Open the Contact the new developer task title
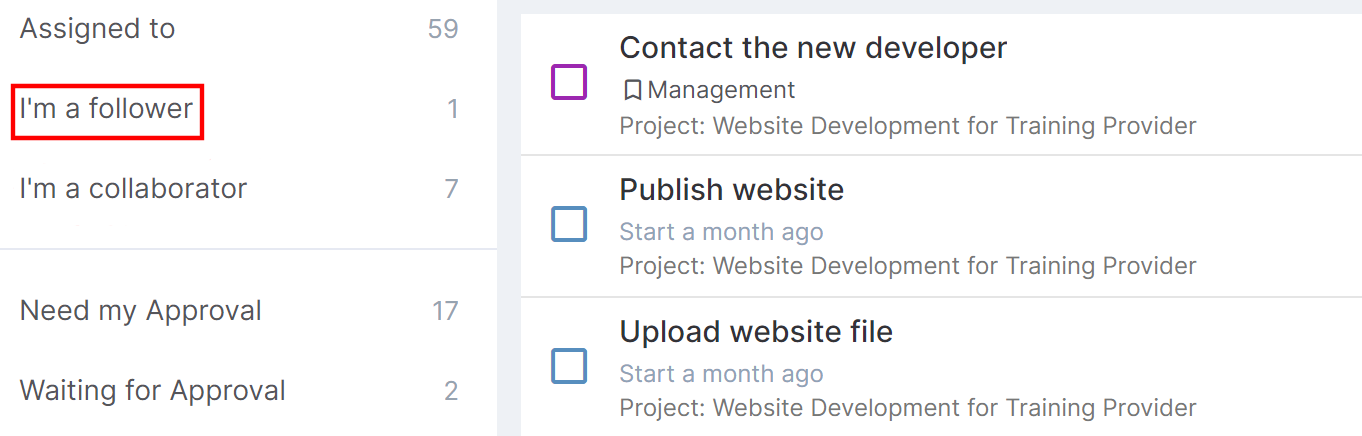1362x436 pixels. tap(813, 47)
